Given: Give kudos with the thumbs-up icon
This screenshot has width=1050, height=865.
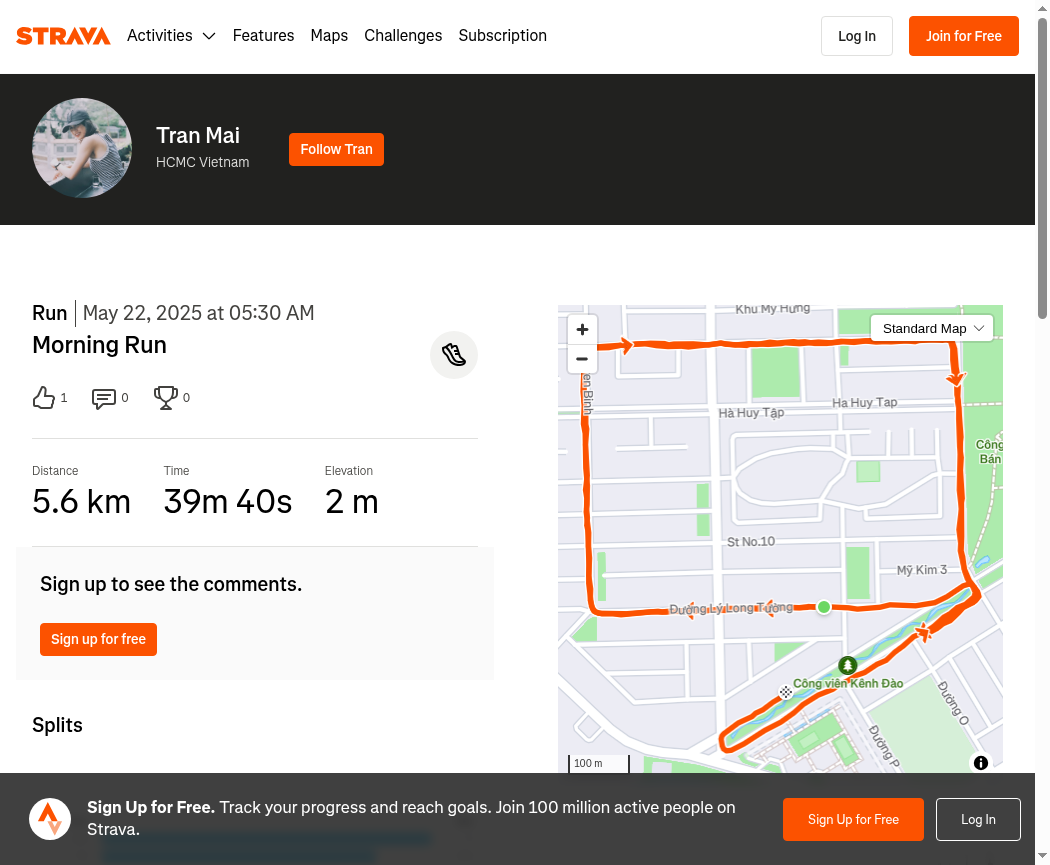Looking at the screenshot, I should click(x=44, y=398).
